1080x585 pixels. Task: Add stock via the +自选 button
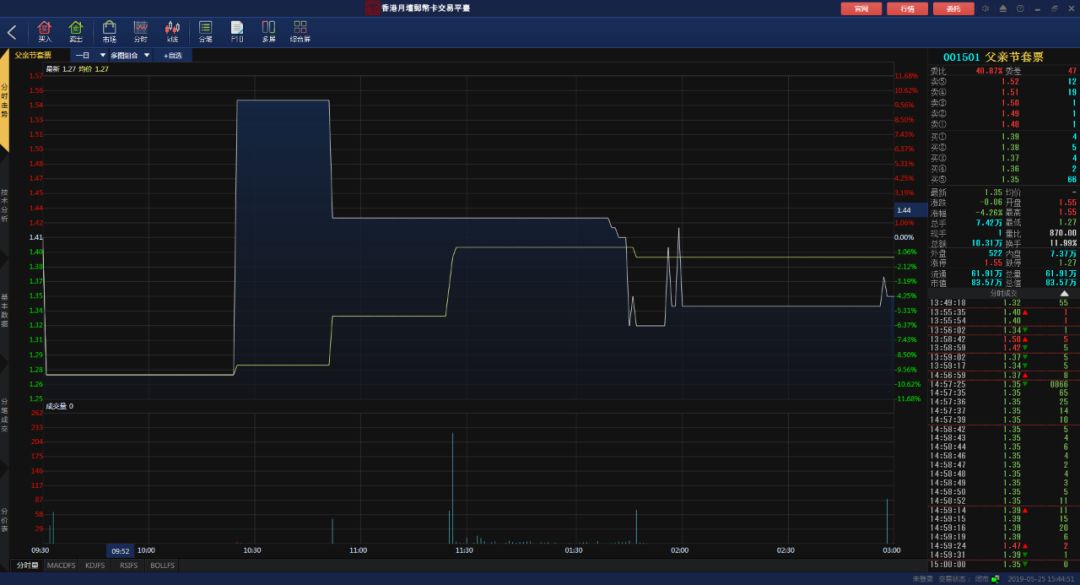173,55
